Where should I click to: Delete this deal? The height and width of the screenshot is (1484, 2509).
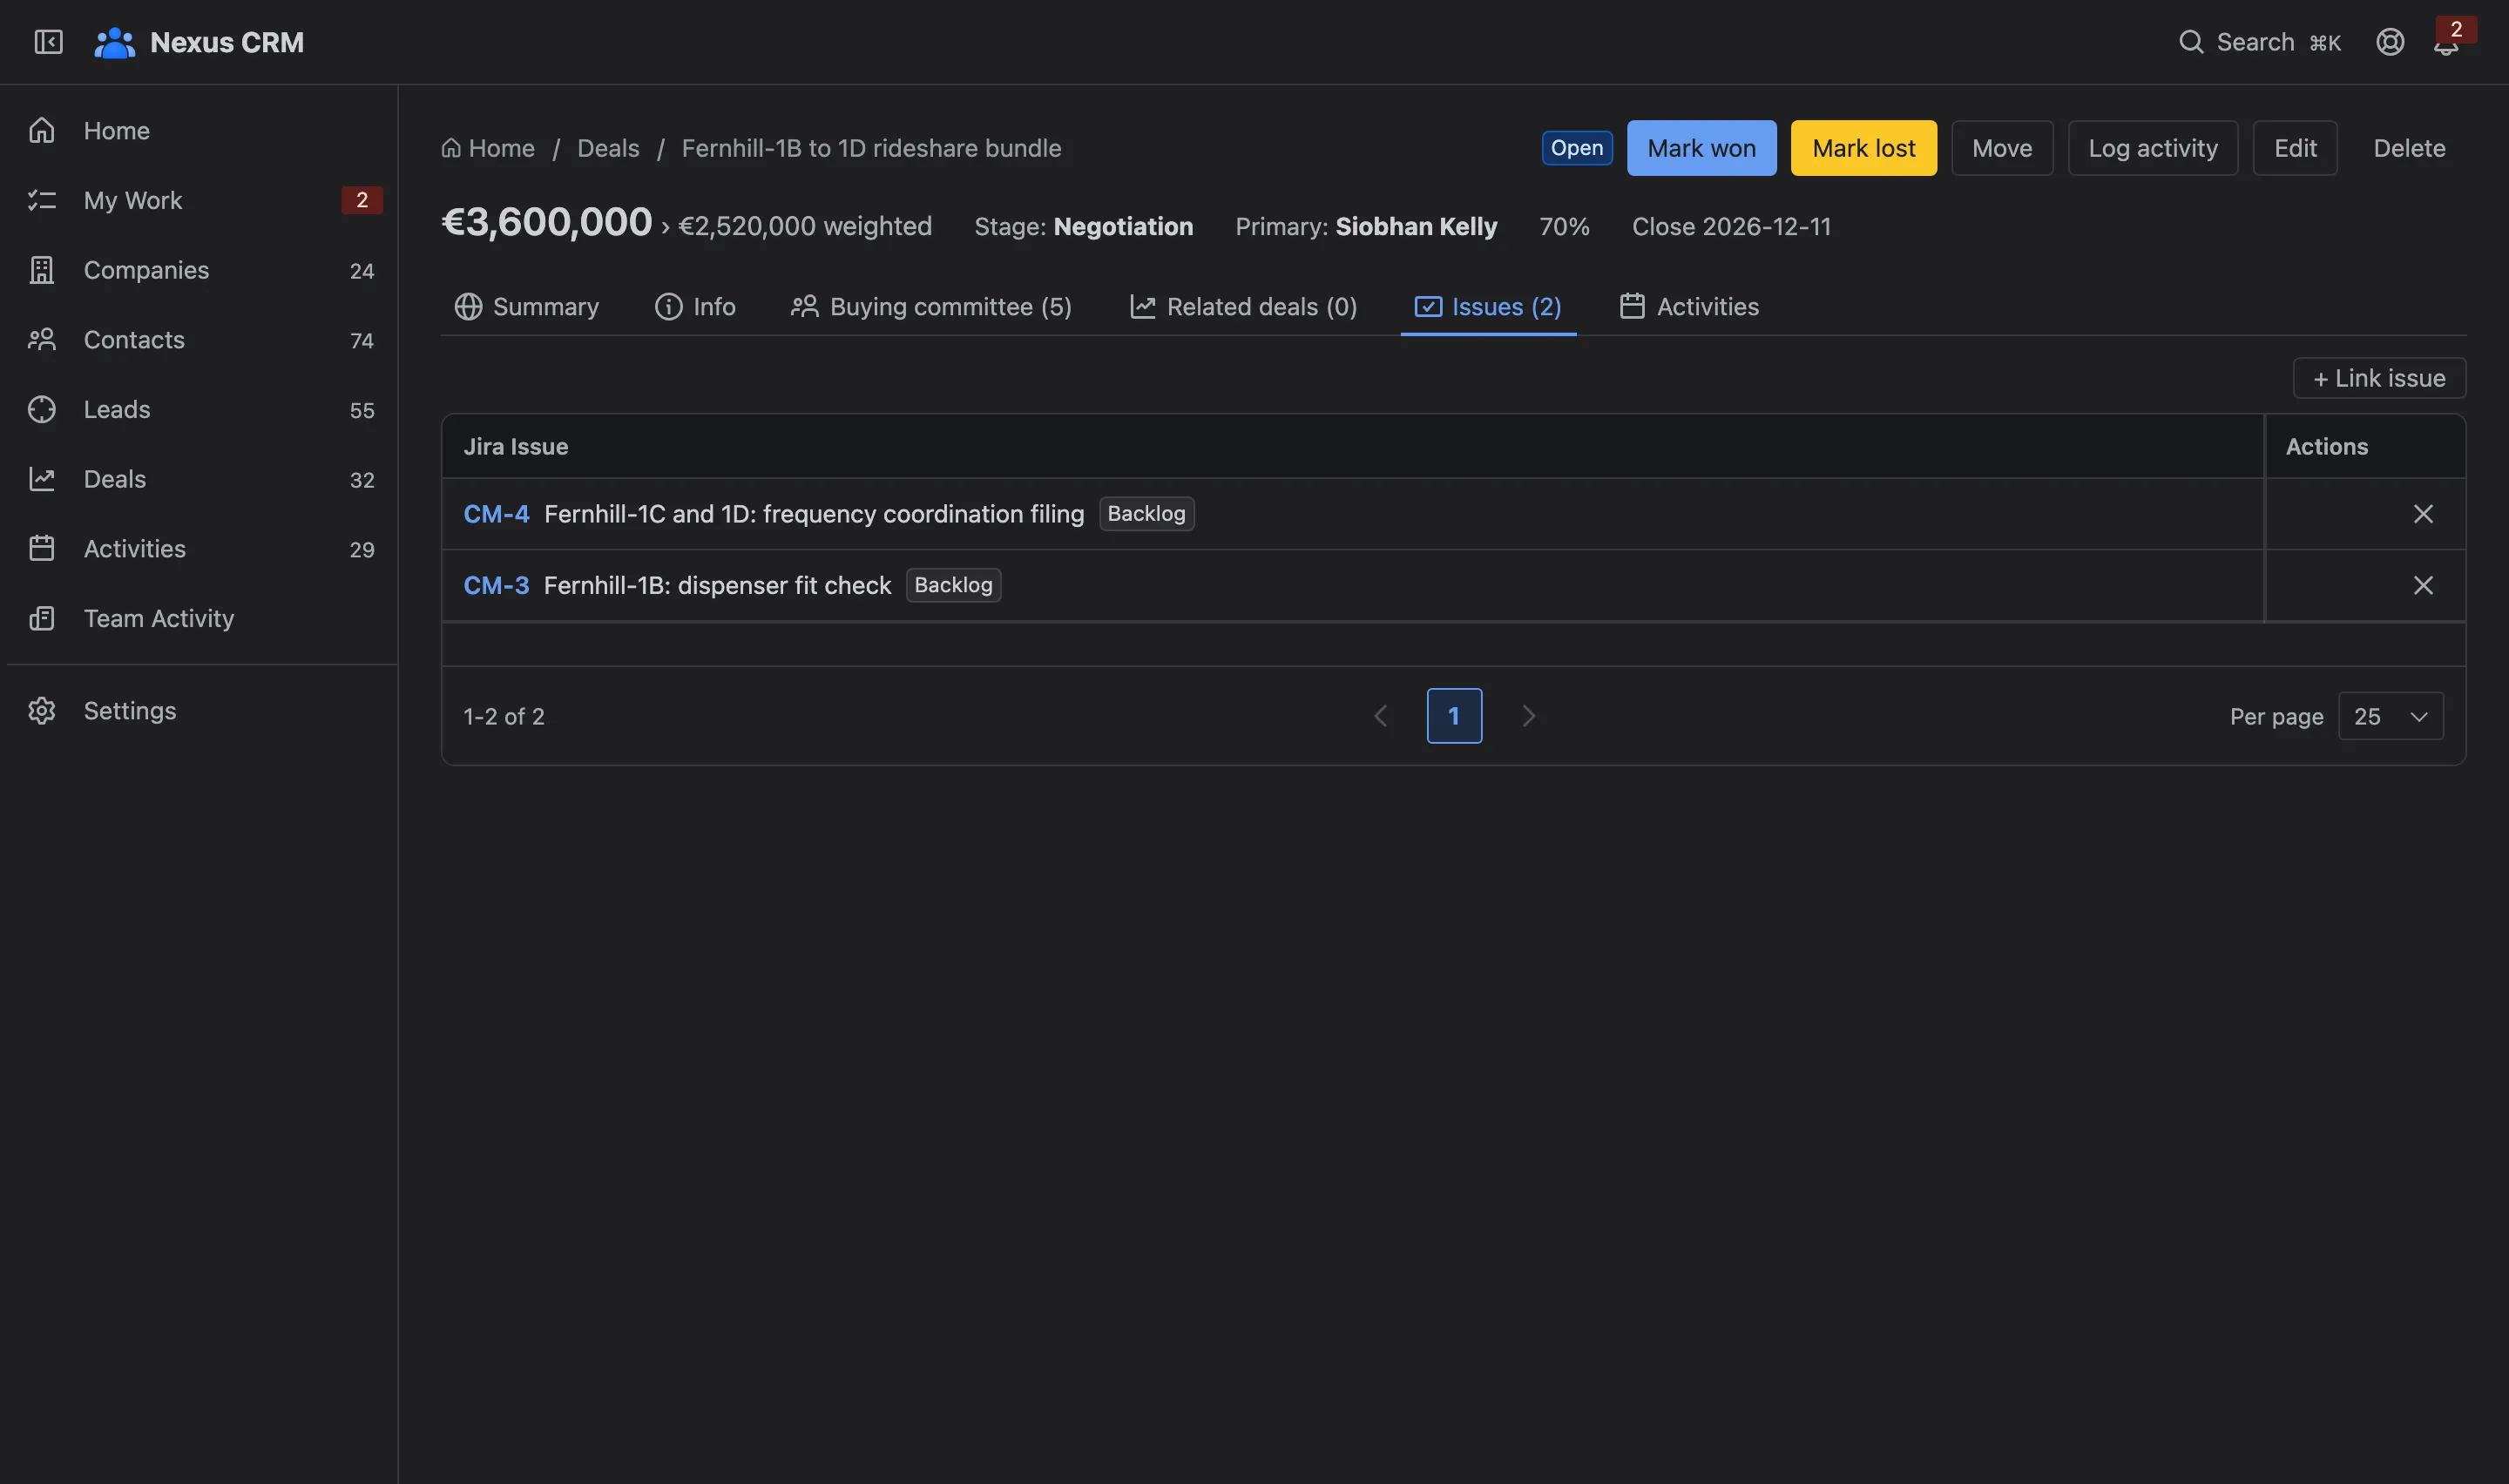pyautogui.click(x=2409, y=148)
